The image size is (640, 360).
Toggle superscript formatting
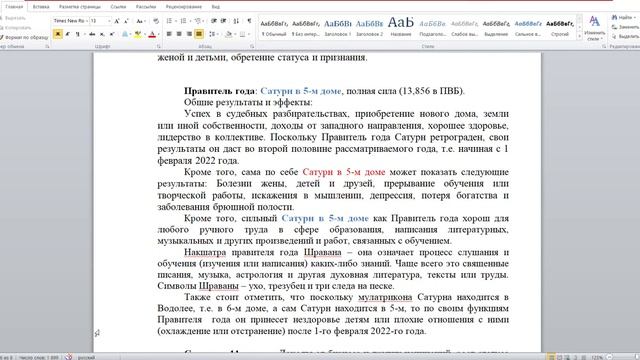pos(112,34)
